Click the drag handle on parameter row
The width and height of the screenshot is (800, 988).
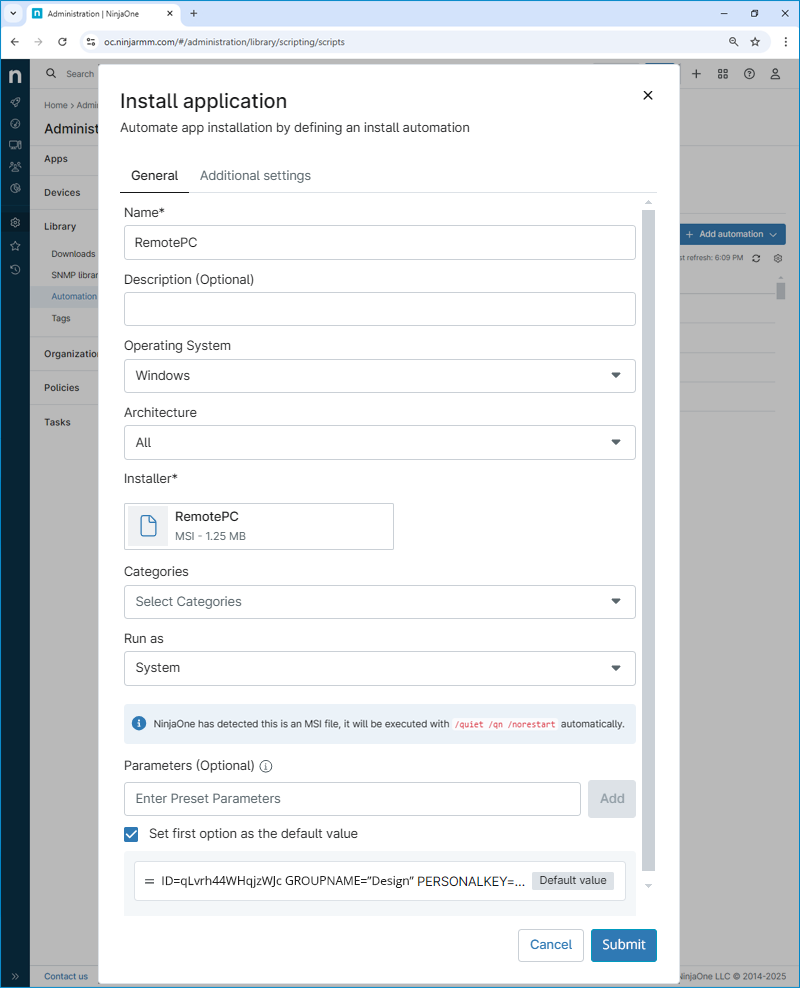149,881
